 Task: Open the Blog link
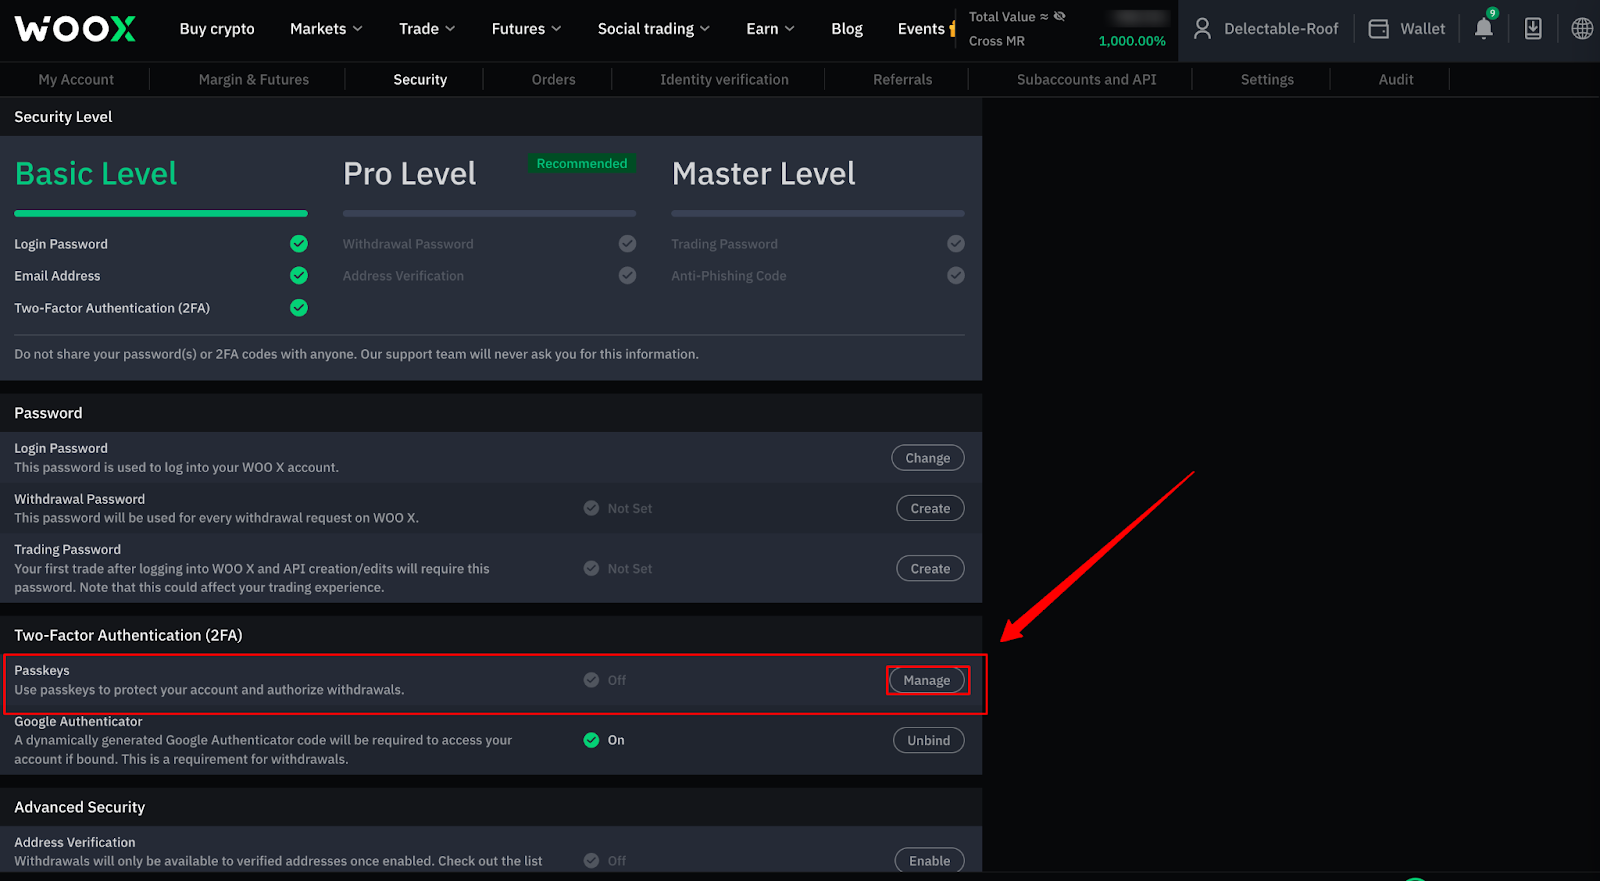[847, 29]
